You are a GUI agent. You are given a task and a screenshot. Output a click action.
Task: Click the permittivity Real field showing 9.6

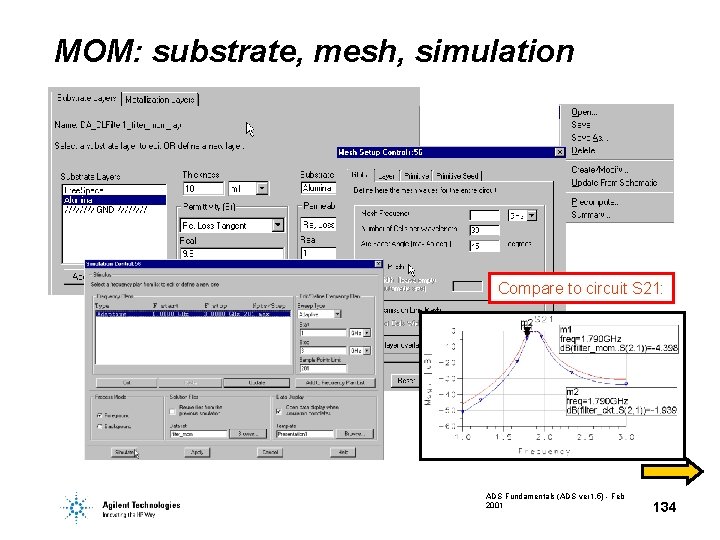click(232, 253)
